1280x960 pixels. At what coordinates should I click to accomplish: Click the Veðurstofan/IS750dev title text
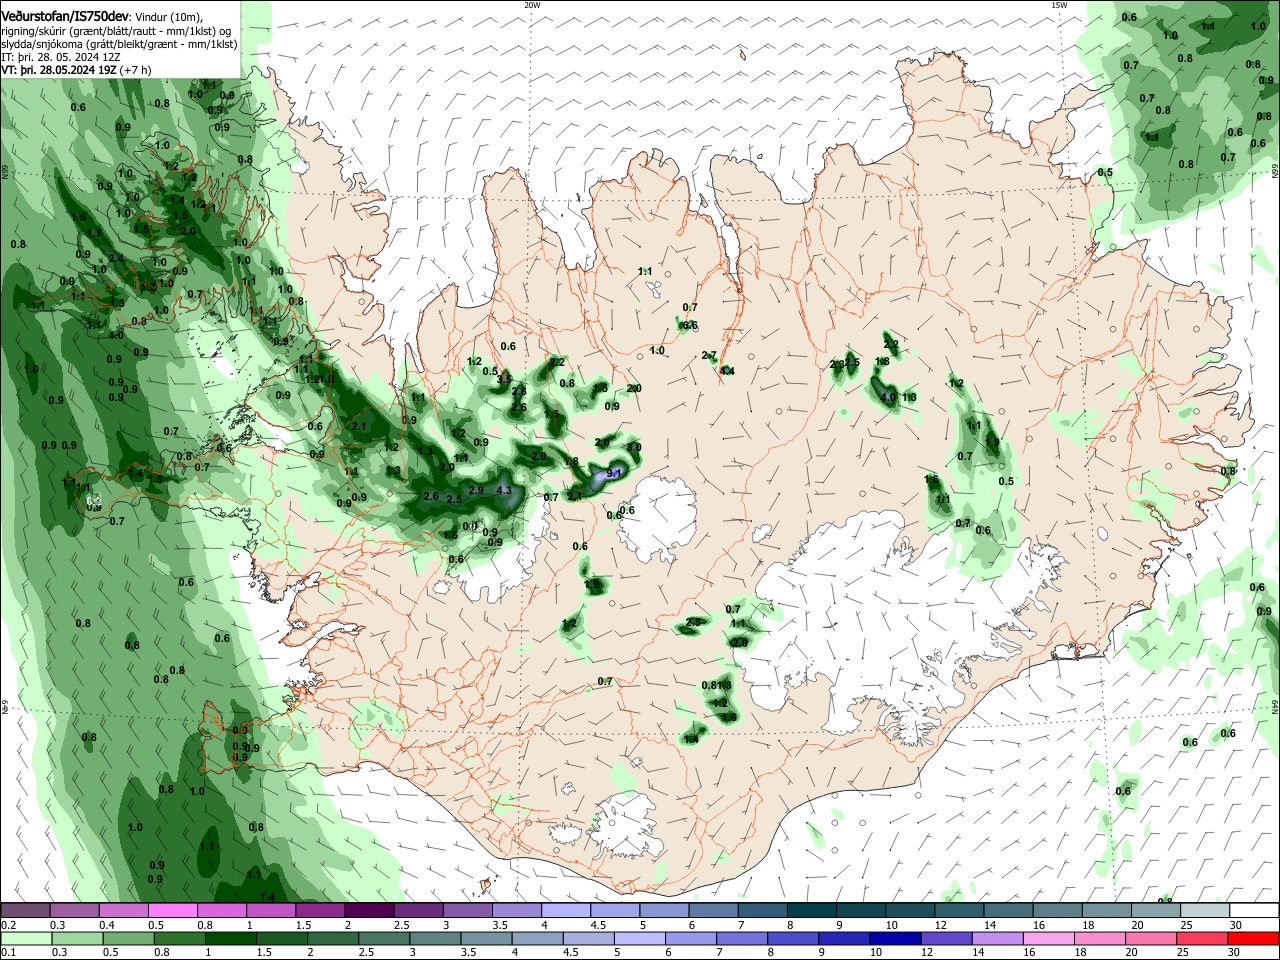[x=65, y=17]
